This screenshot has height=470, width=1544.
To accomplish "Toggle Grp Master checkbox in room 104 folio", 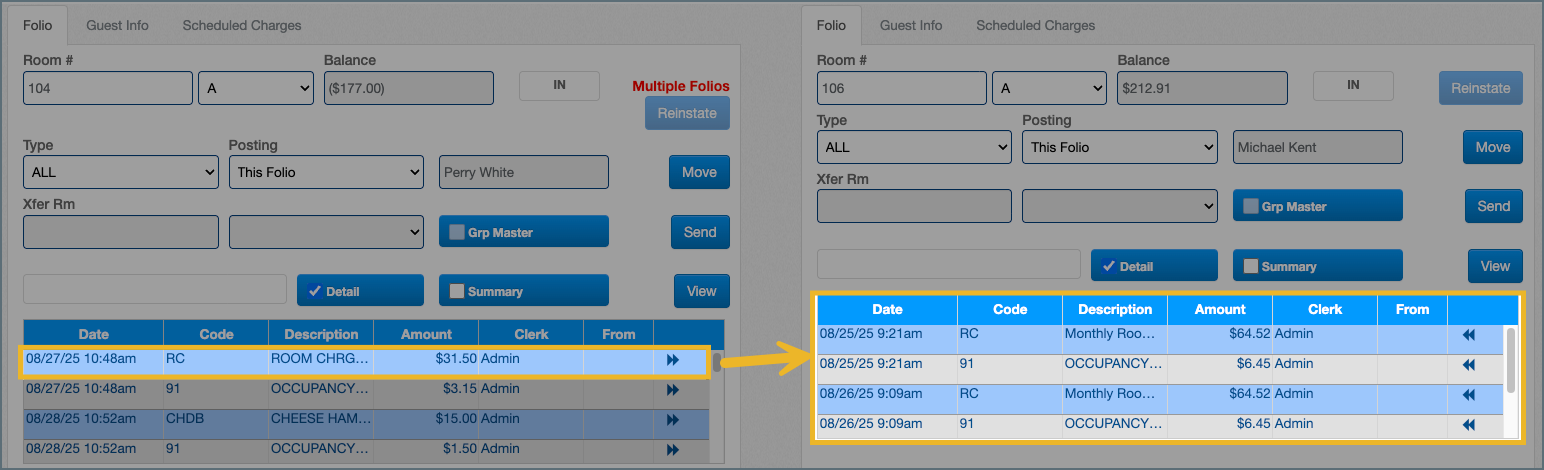I will coord(457,232).
